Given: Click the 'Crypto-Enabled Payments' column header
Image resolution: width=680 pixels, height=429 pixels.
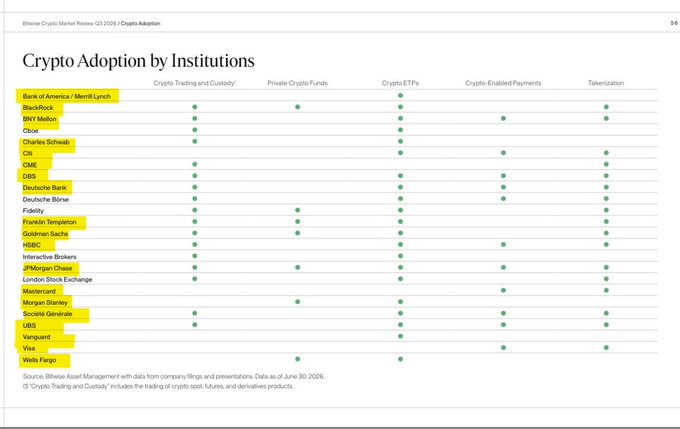Looking at the screenshot, I should (503, 83).
